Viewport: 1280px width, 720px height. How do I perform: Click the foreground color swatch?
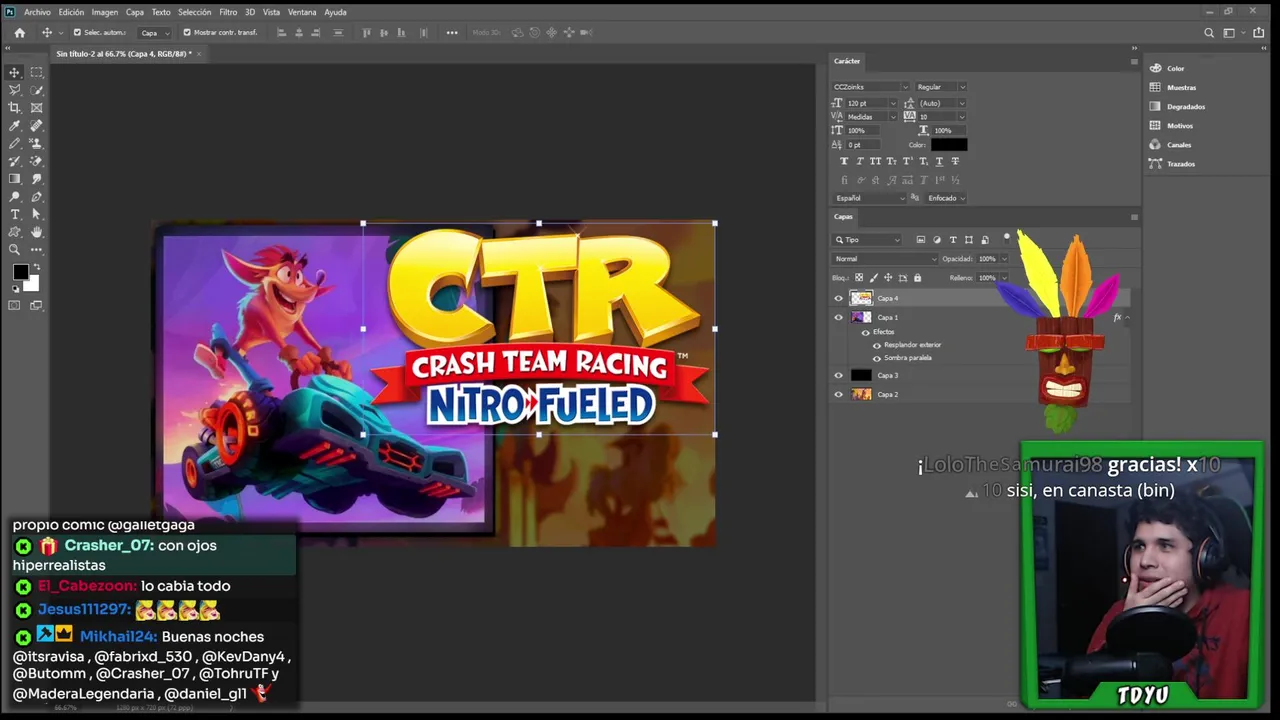pyautogui.click(x=20, y=273)
